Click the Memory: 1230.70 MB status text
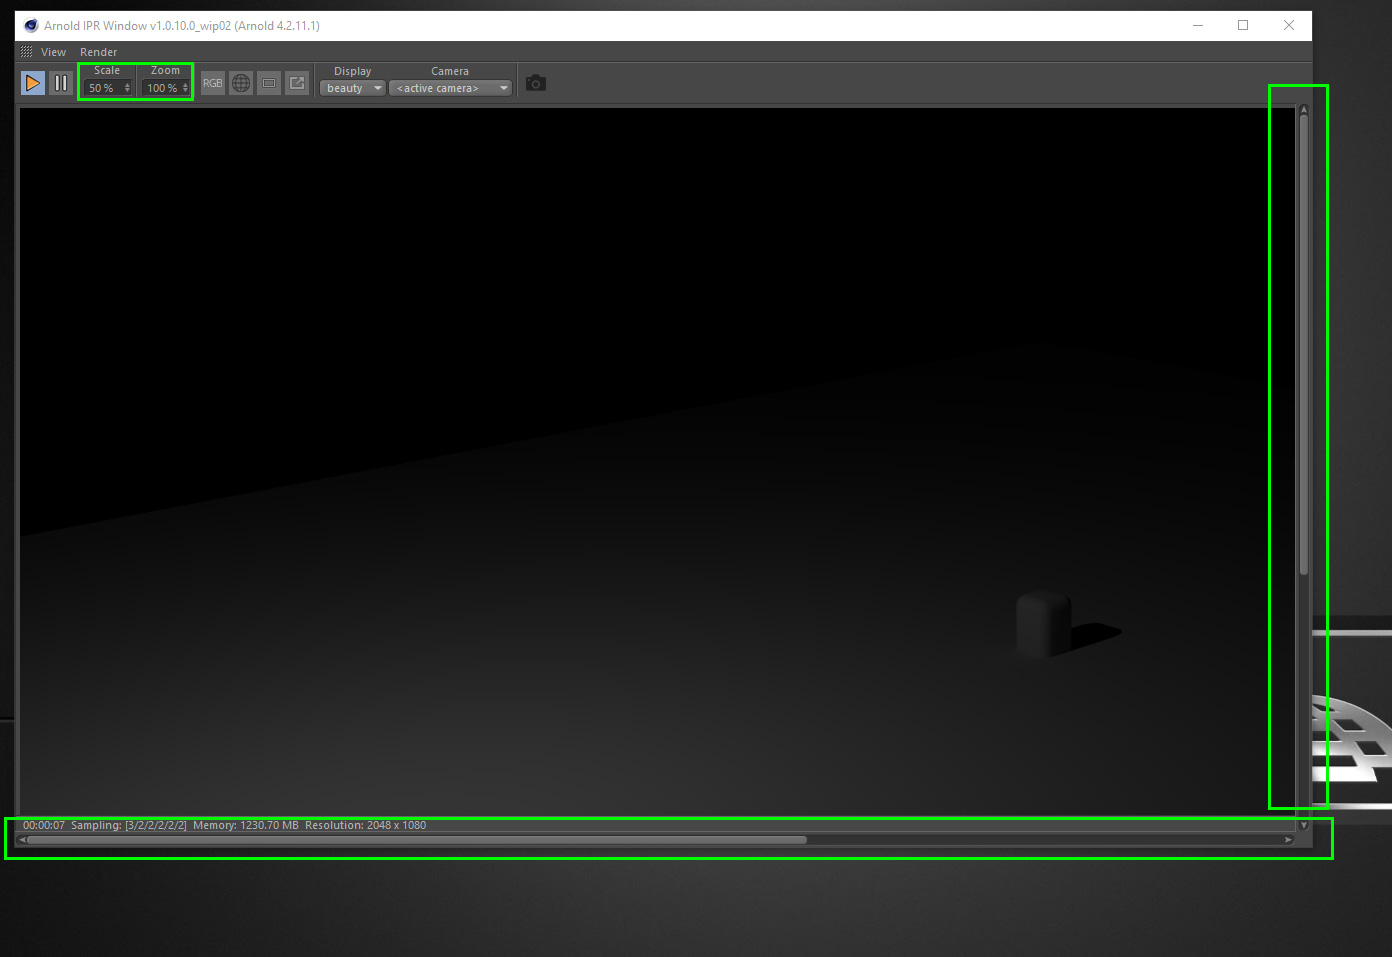Image resolution: width=1392 pixels, height=957 pixels. tap(246, 825)
